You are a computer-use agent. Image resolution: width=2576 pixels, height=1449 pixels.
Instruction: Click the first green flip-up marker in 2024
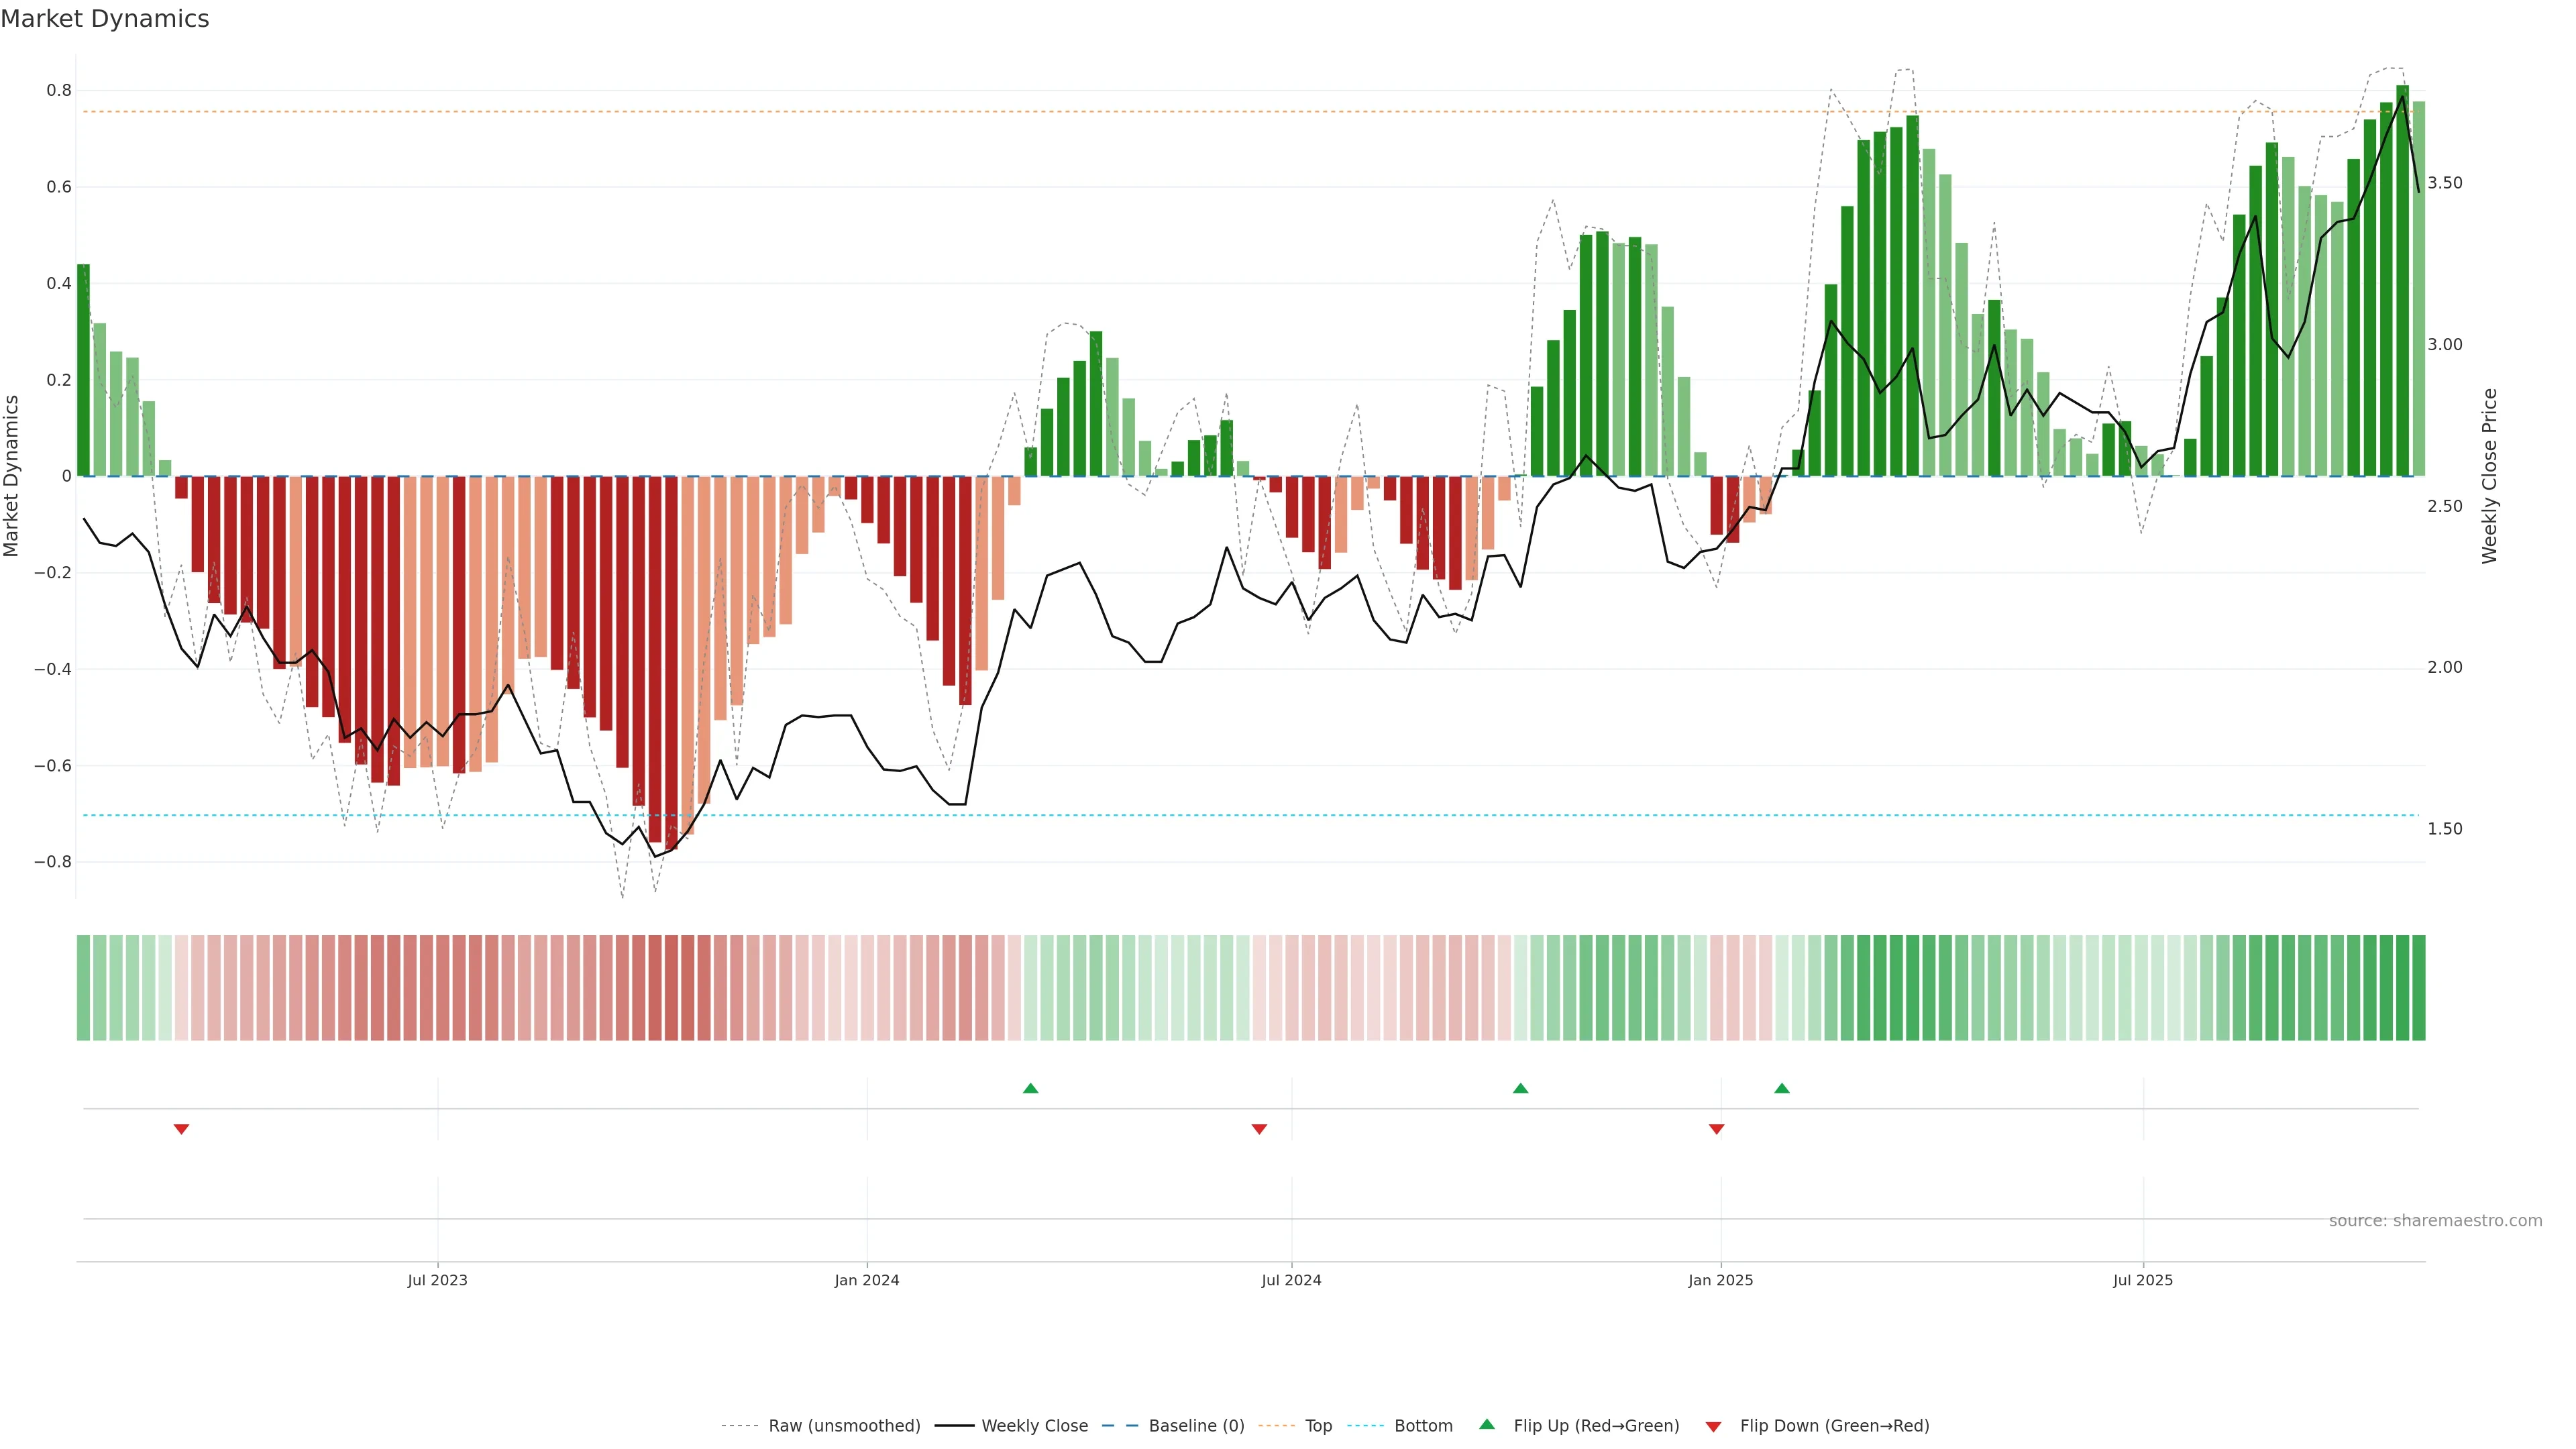coord(1030,1088)
